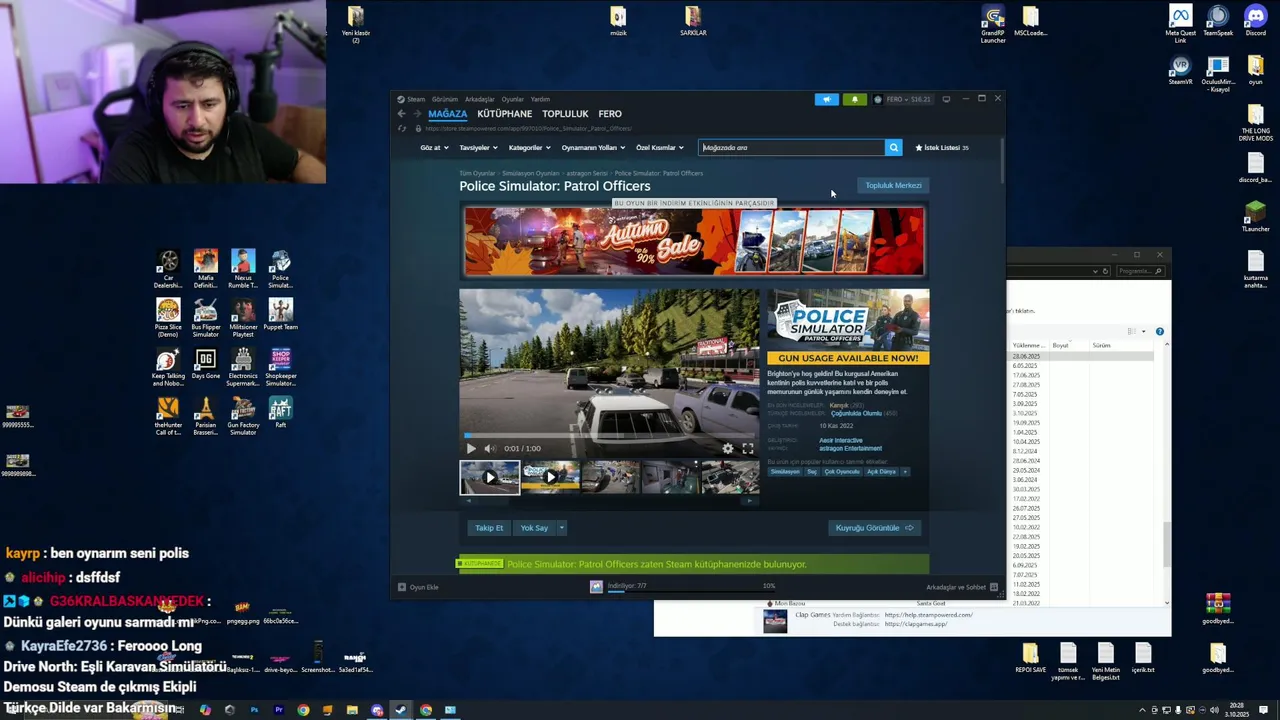The width and height of the screenshot is (1280, 720).
Task: Expand the Kategoriler dropdown
Action: tap(529, 147)
